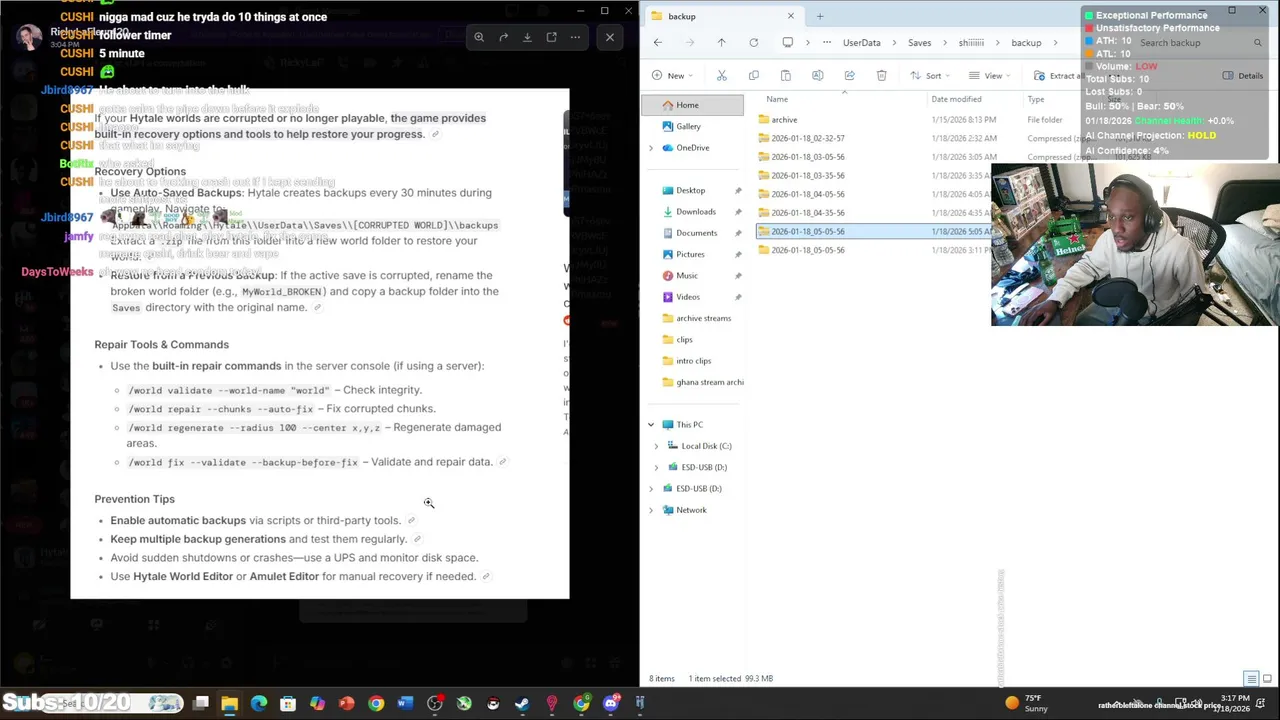Click the Rename icon in Explorer toolbar
Viewport: 1280px width, 720px height.
click(x=817, y=75)
